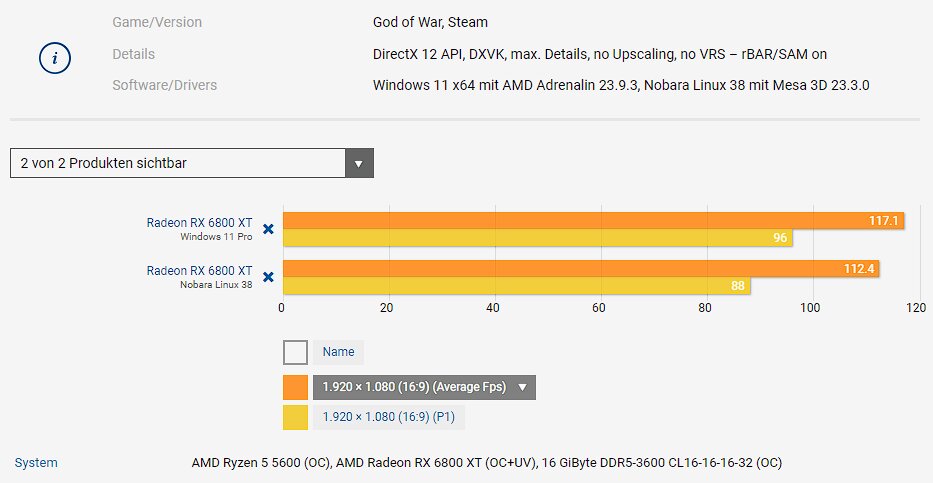Click the info circle icon
This screenshot has width=933, height=483.
55,58
